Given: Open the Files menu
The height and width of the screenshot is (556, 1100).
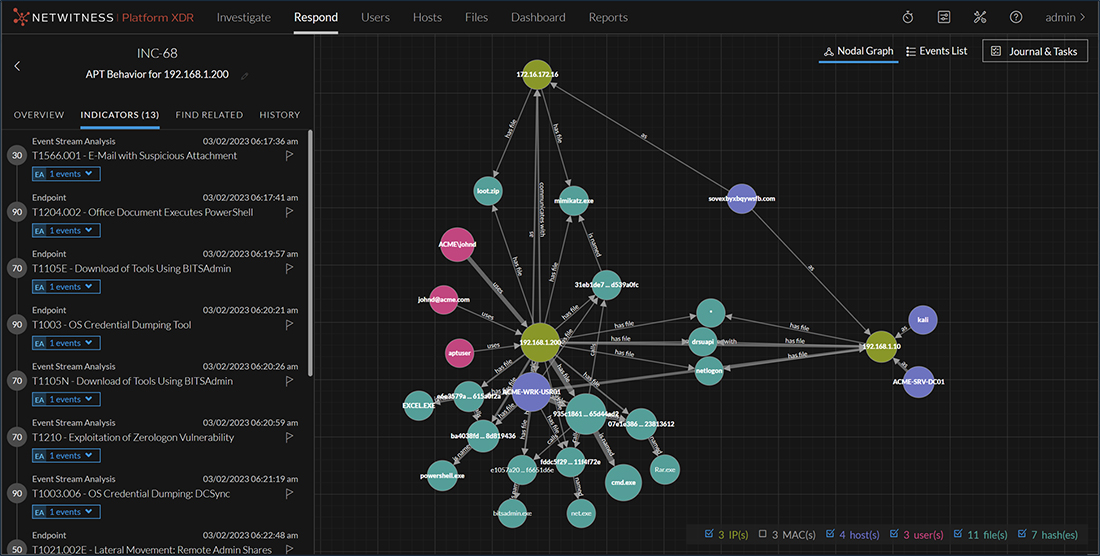Looking at the screenshot, I should 476,18.
